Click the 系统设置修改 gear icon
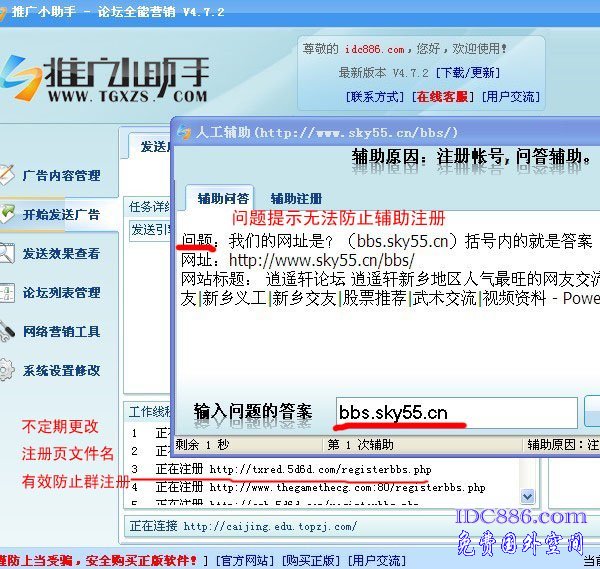This screenshot has width=600, height=569. (x=8, y=370)
